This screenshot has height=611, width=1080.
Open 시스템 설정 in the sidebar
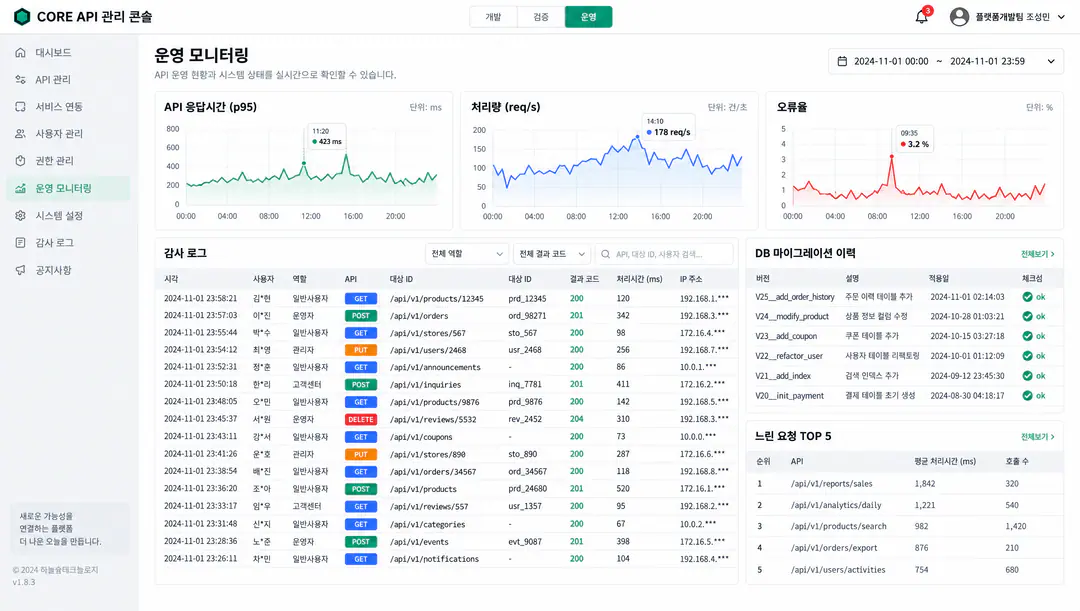click(68, 216)
